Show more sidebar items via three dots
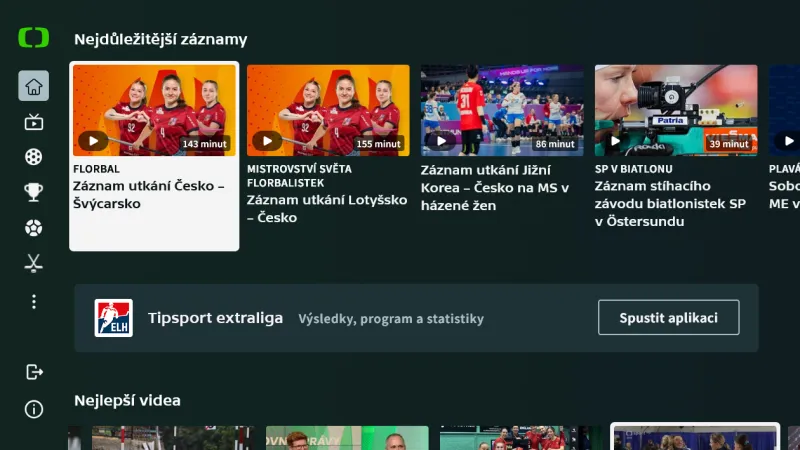Viewport: 800px width, 450px height. tap(34, 302)
